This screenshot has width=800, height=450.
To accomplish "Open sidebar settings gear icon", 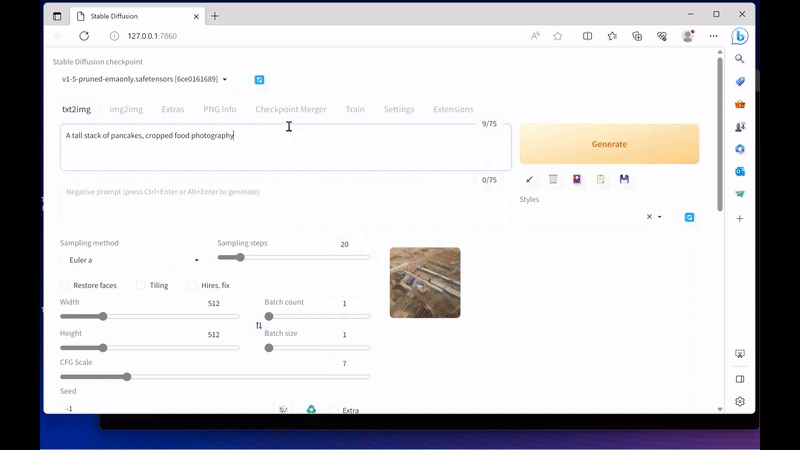I will point(740,402).
